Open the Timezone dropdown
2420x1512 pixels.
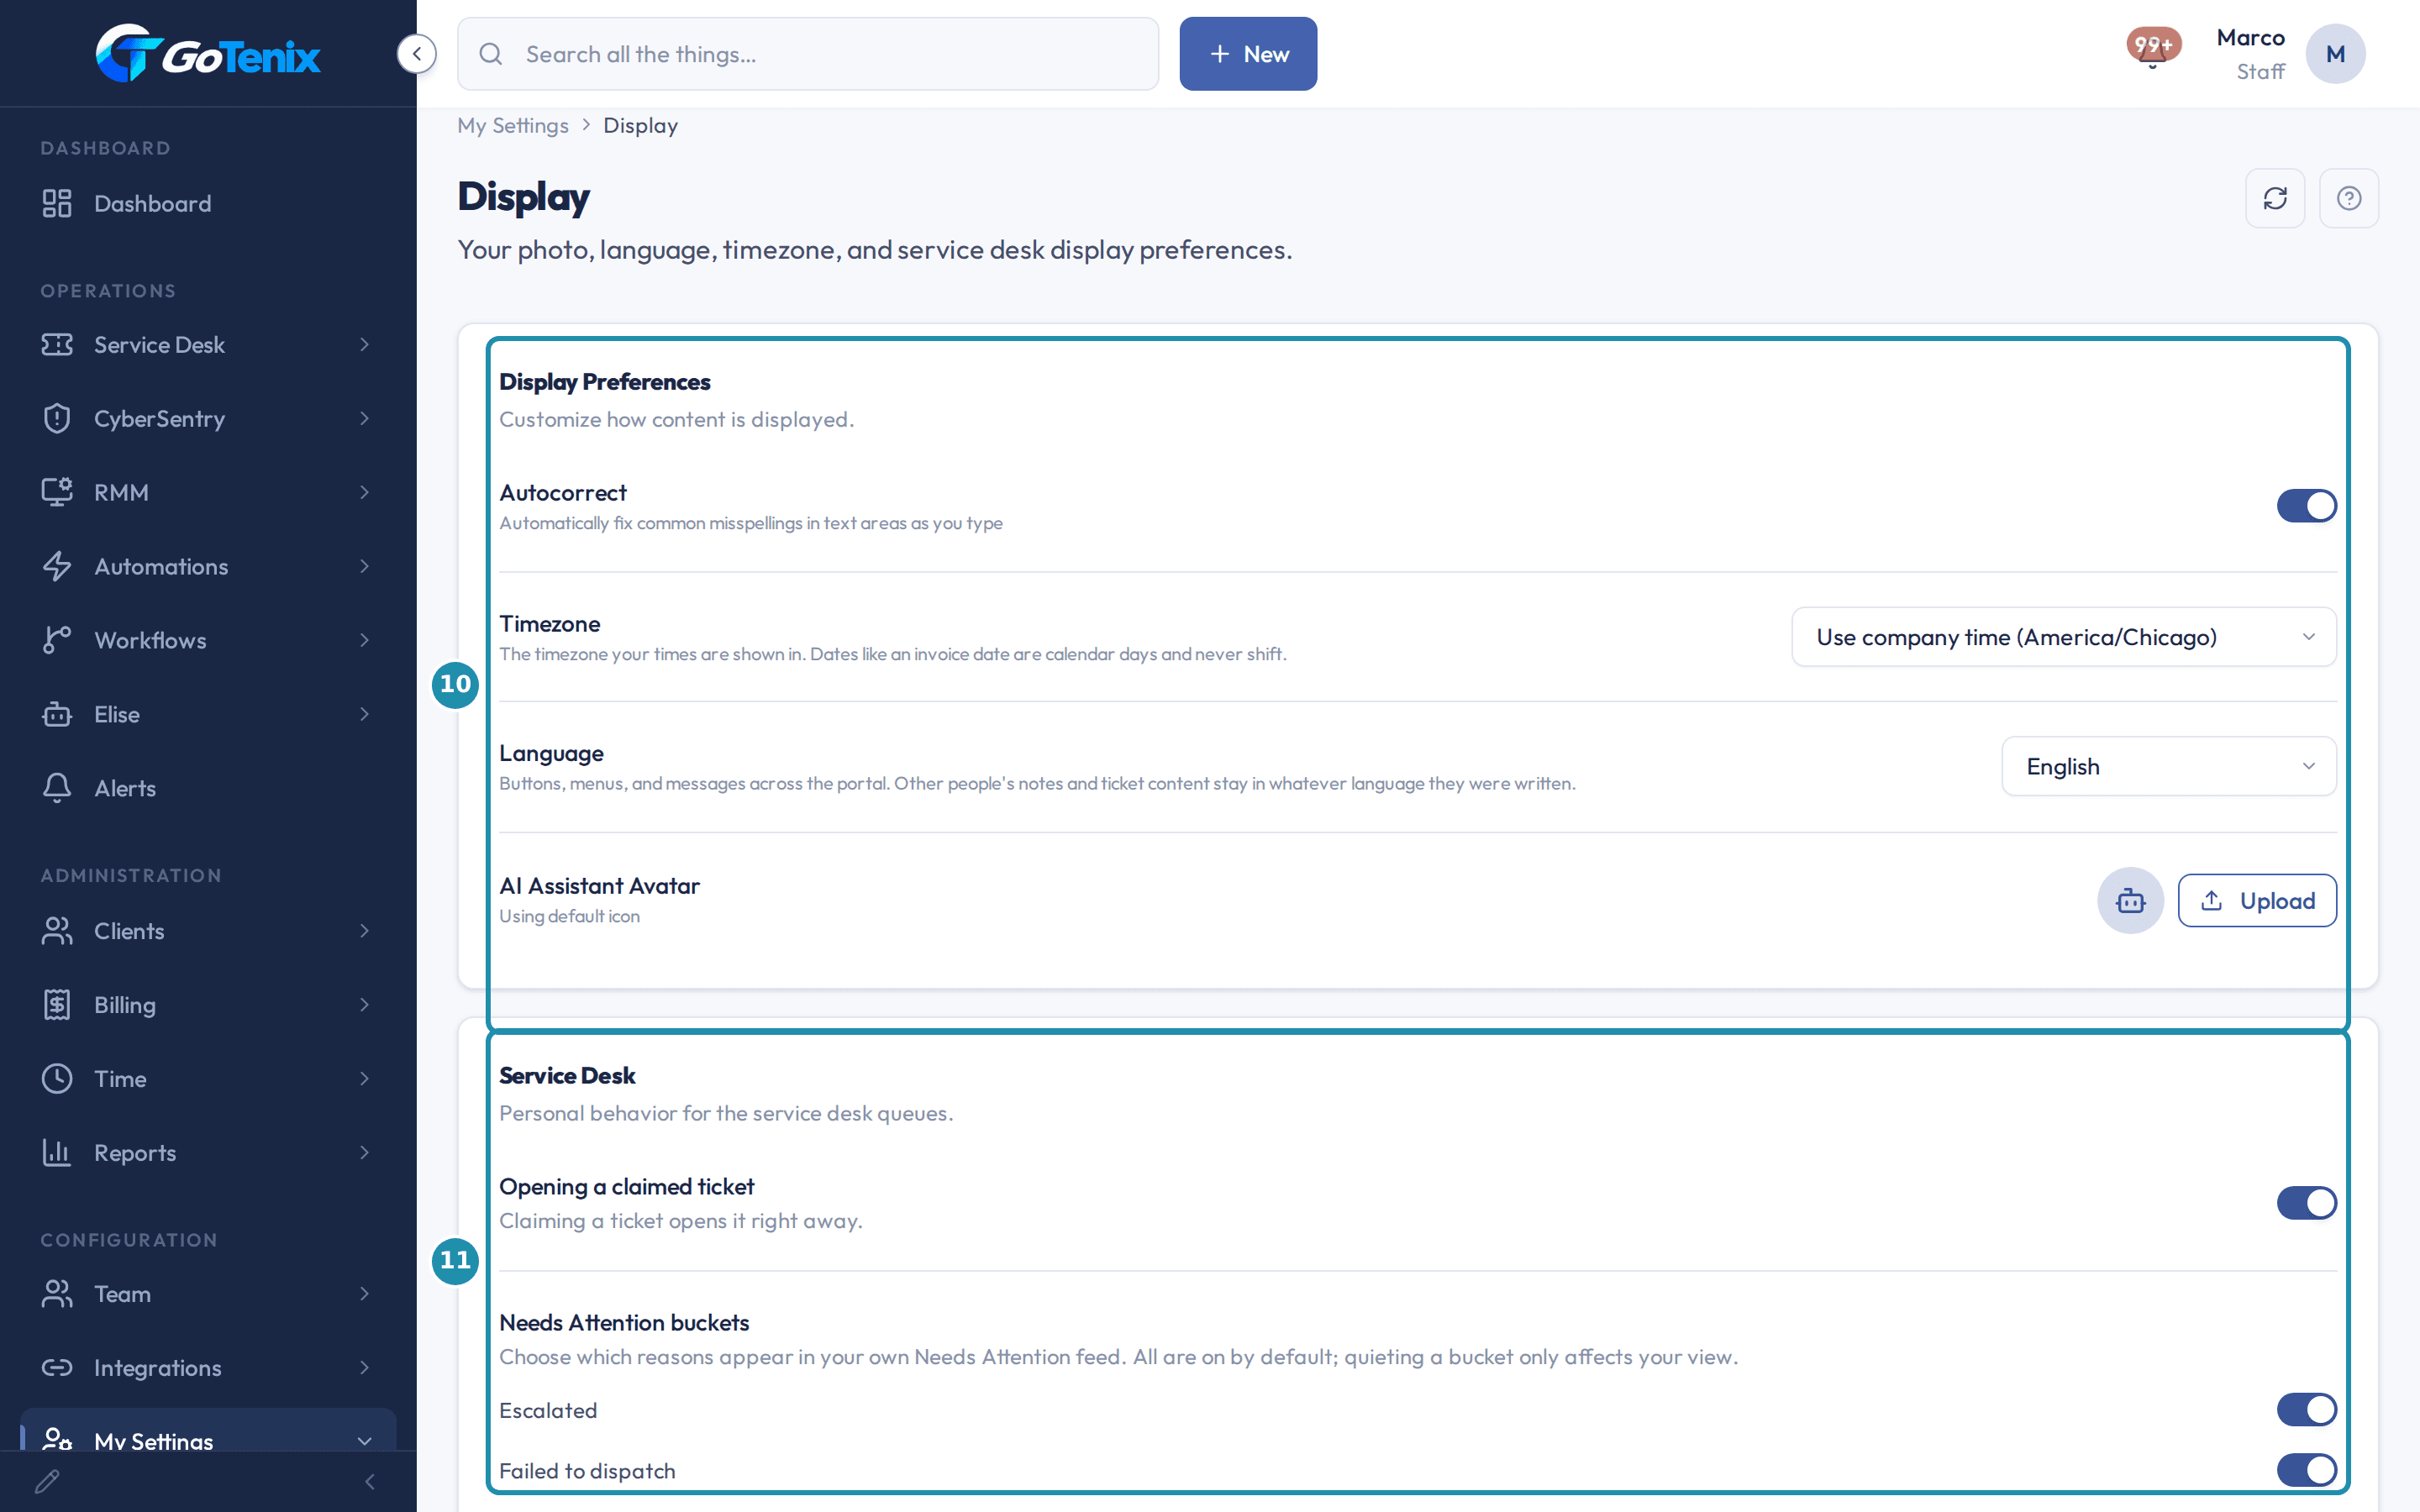2064,637
